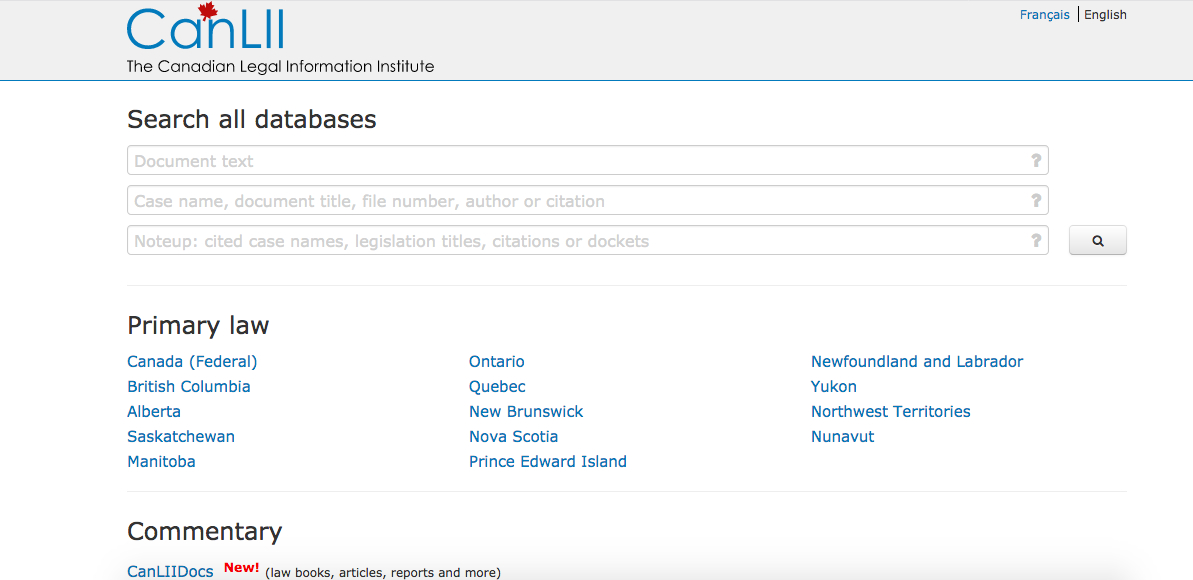Viewport: 1193px width, 580px height.
Task: Click the magnifying glass search button
Action: 1097,241
